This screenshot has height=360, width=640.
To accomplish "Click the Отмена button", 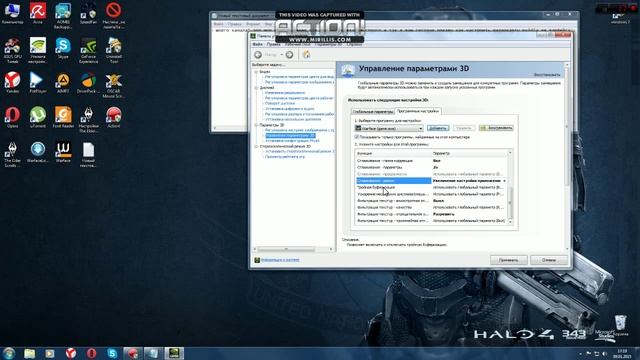I will pyautogui.click(x=549, y=260).
